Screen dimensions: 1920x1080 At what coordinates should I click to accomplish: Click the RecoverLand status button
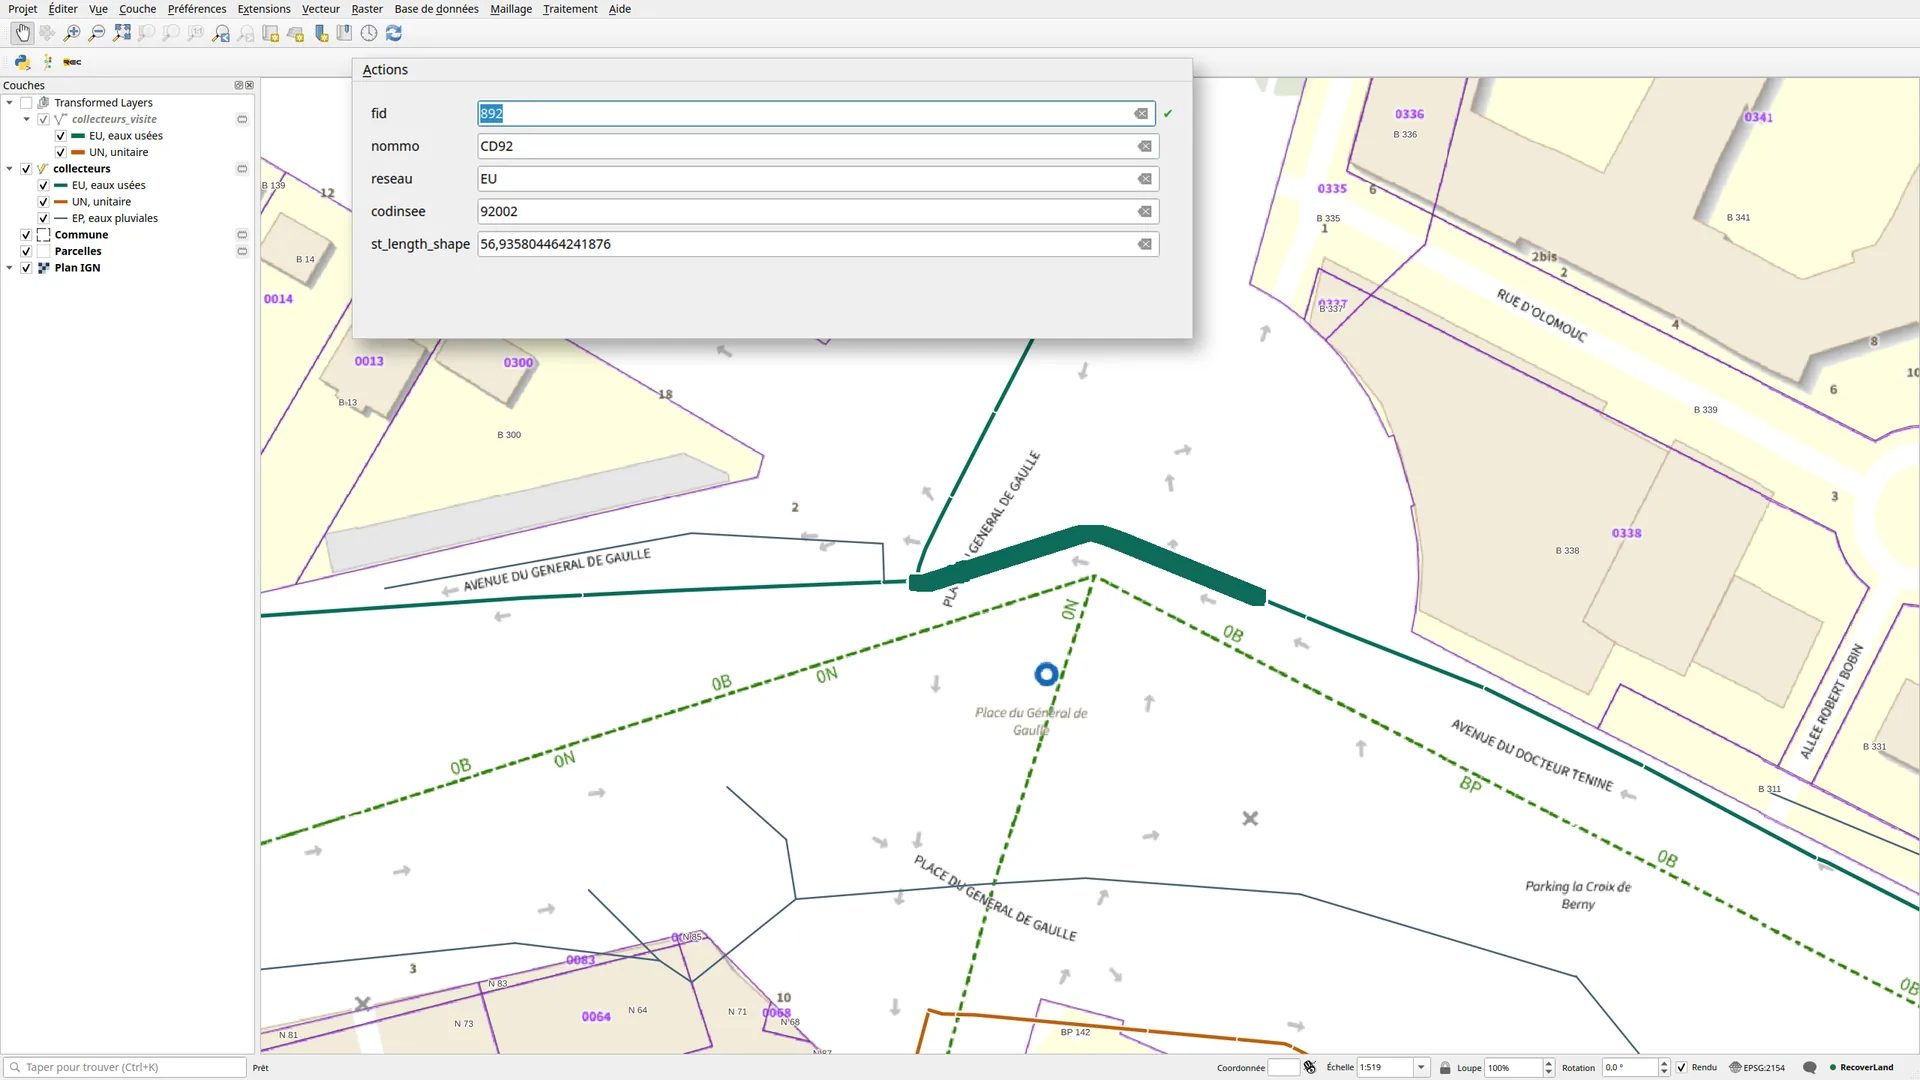pos(1862,1068)
